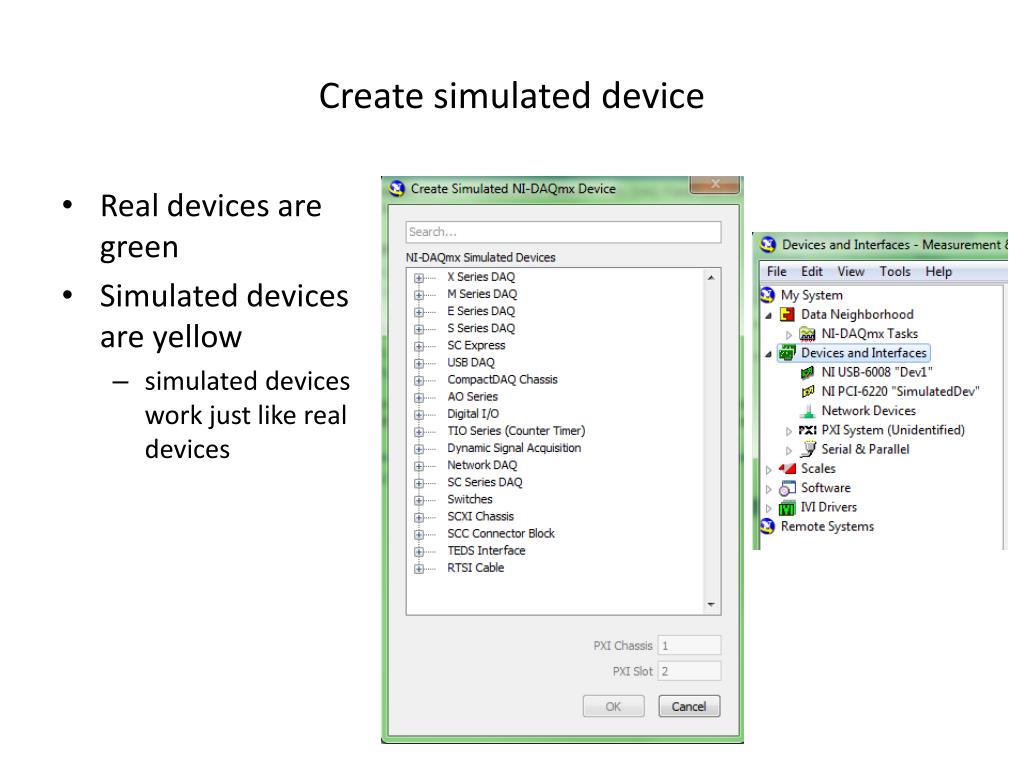Expand the Dynamic Signal Acquisition node
Screen dimensions: 1024x768
(419, 449)
